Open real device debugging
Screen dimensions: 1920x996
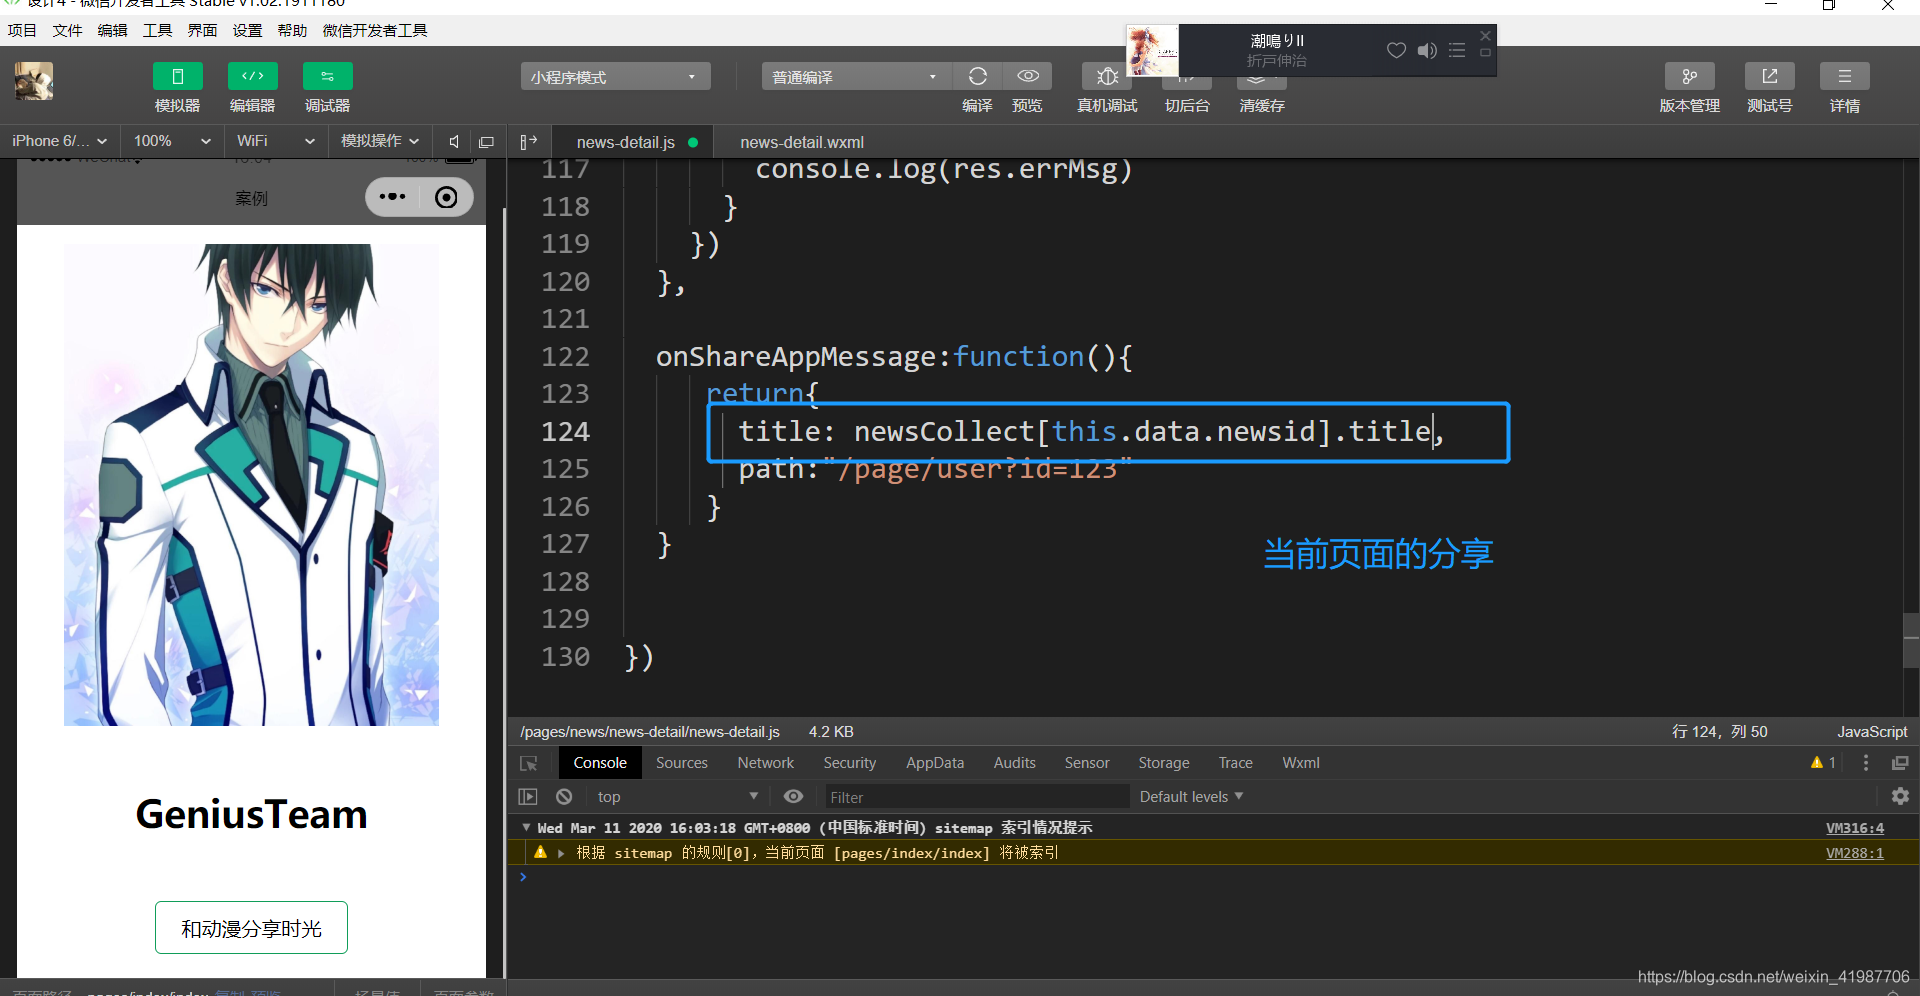(x=1107, y=77)
